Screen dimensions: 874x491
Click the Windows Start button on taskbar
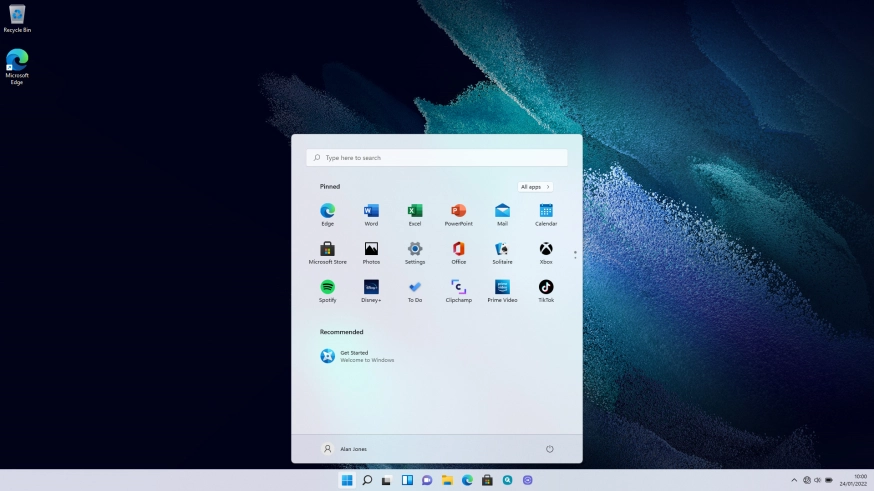347,481
